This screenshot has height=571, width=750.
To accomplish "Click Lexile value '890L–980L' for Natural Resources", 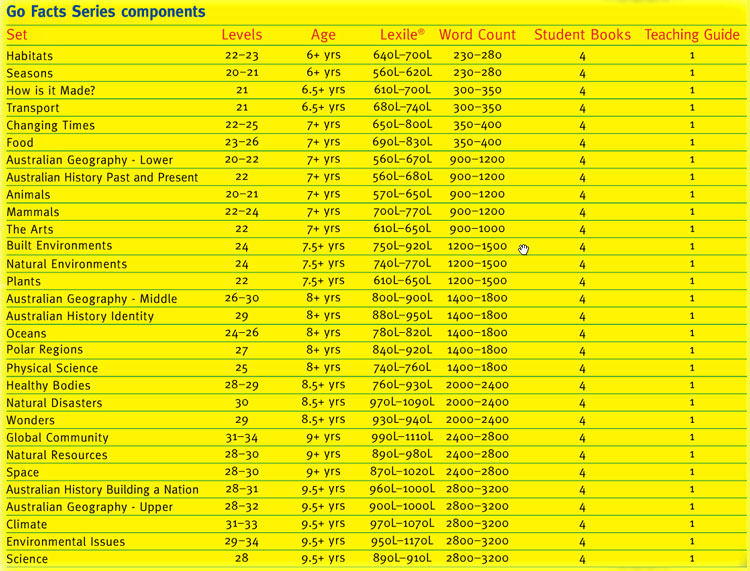I will pyautogui.click(x=402, y=454).
